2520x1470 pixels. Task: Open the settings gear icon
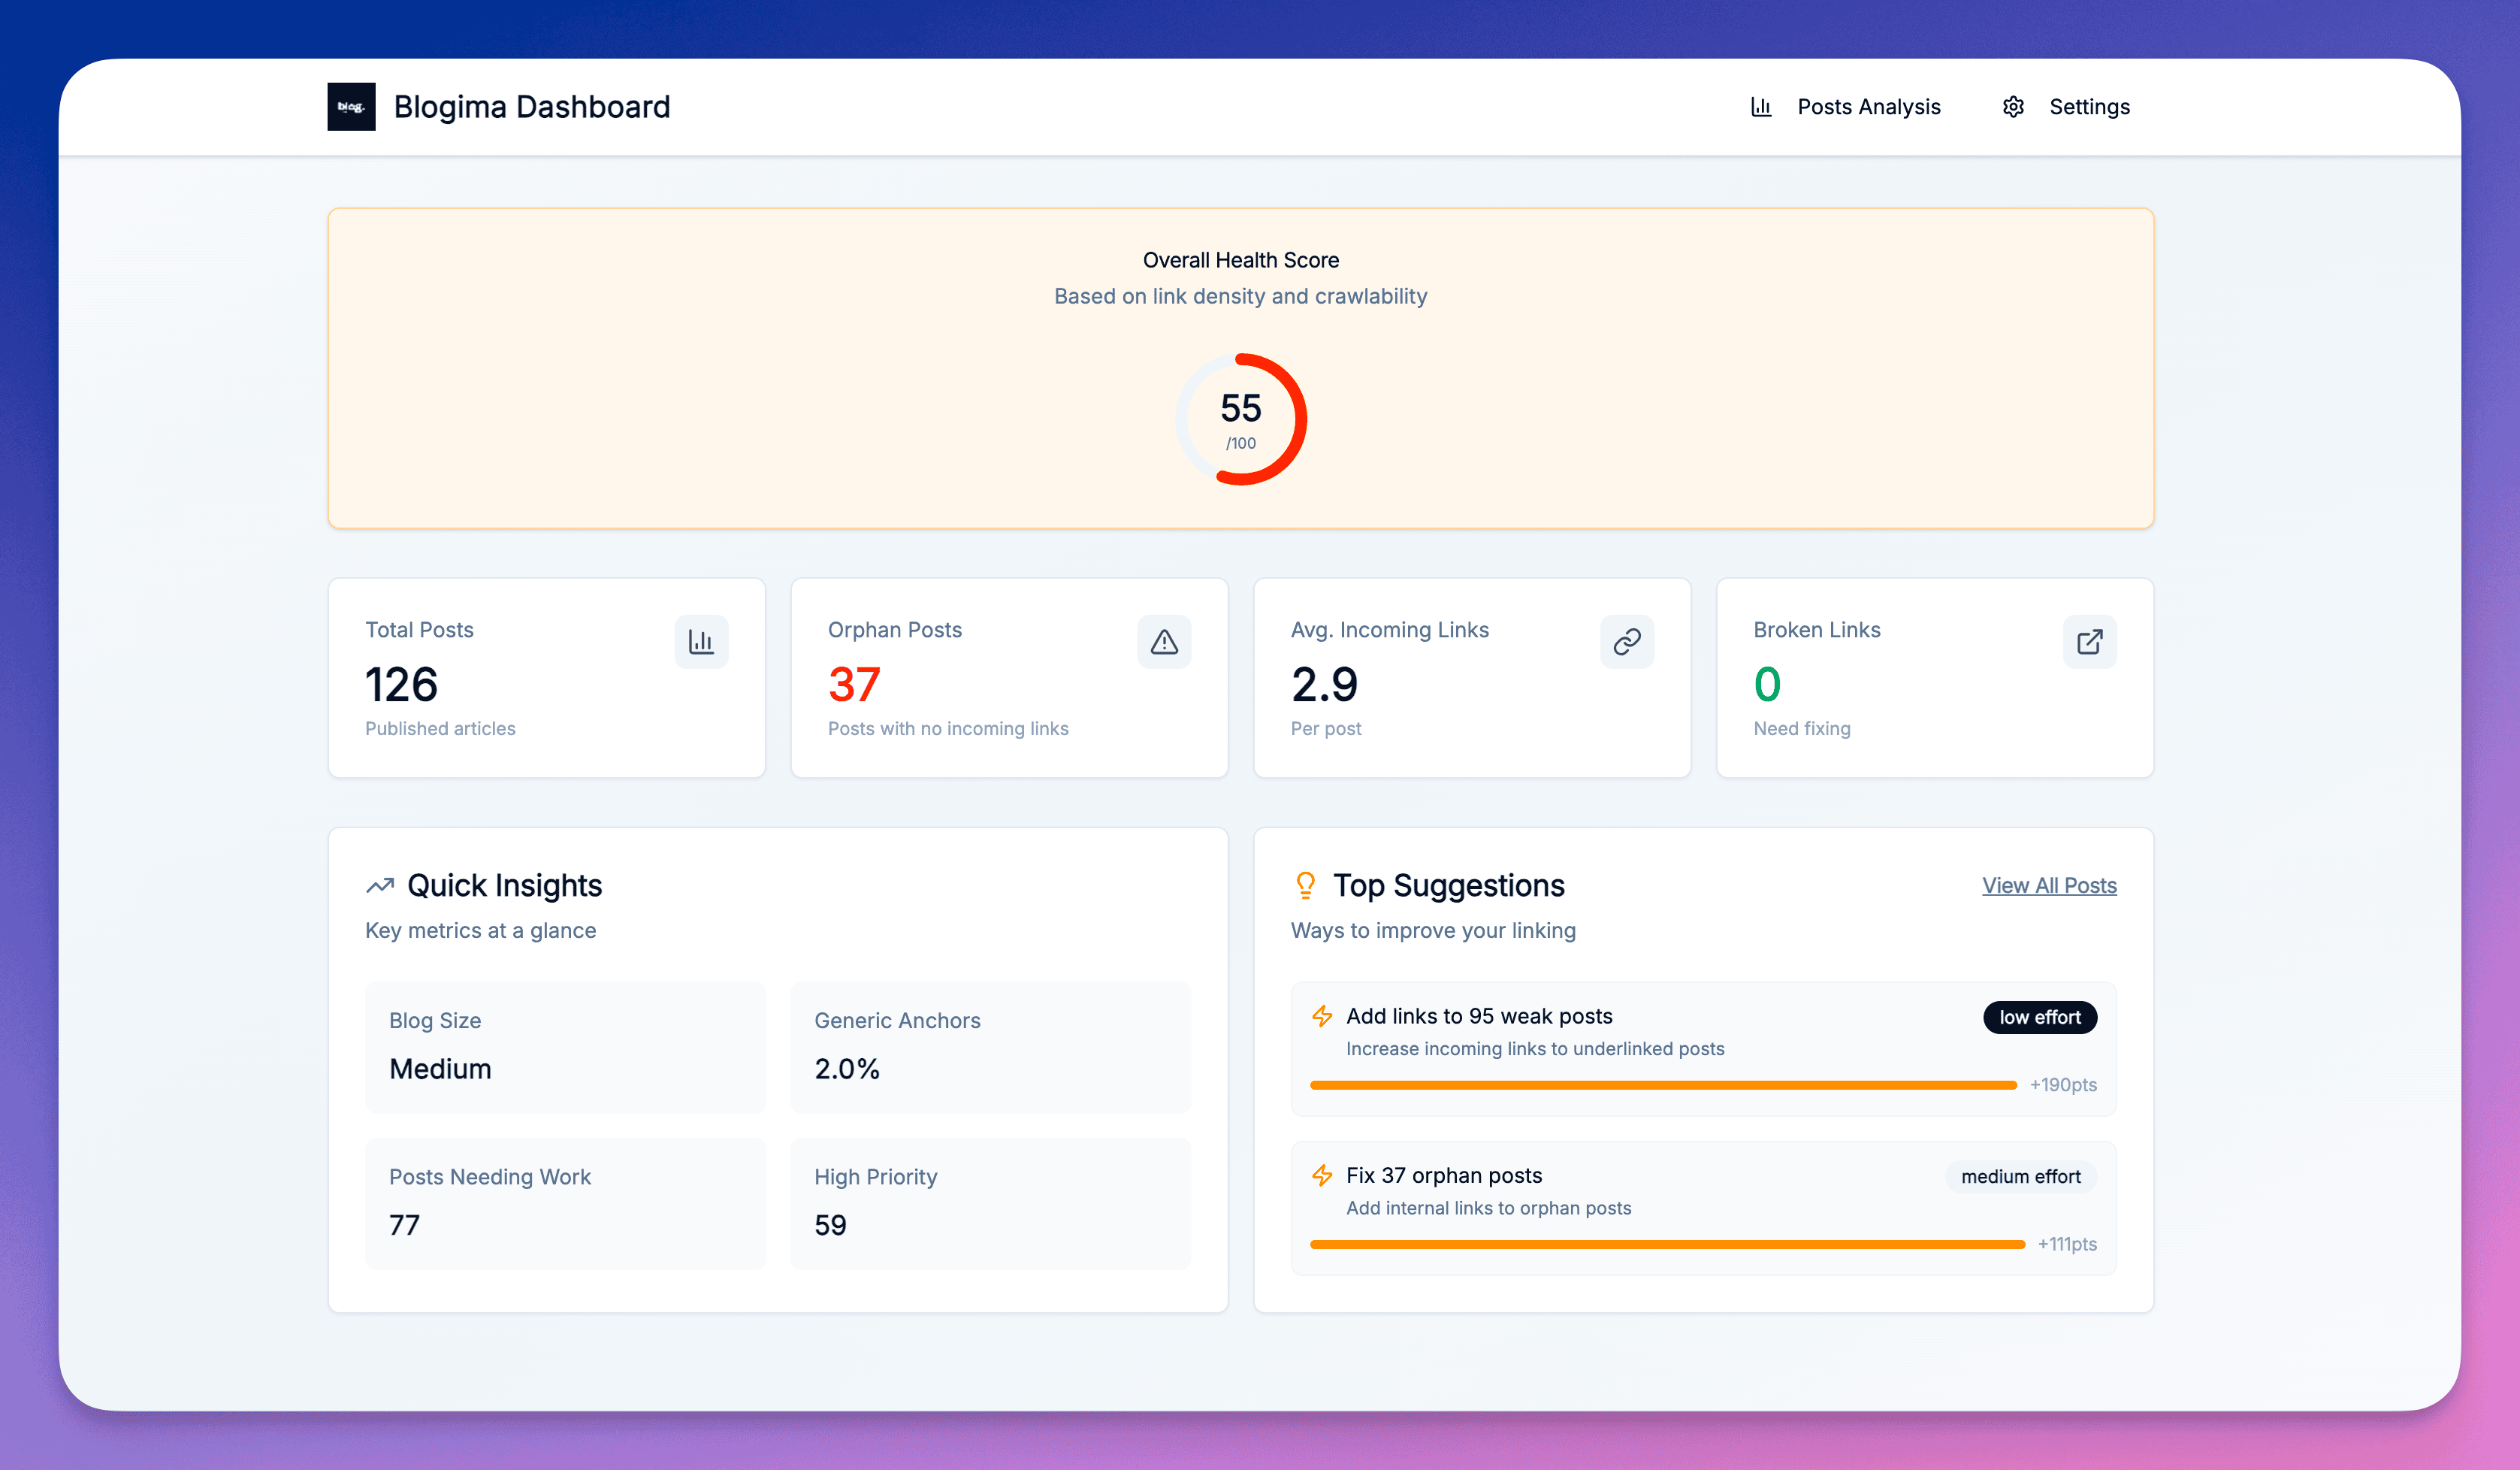2012,106
